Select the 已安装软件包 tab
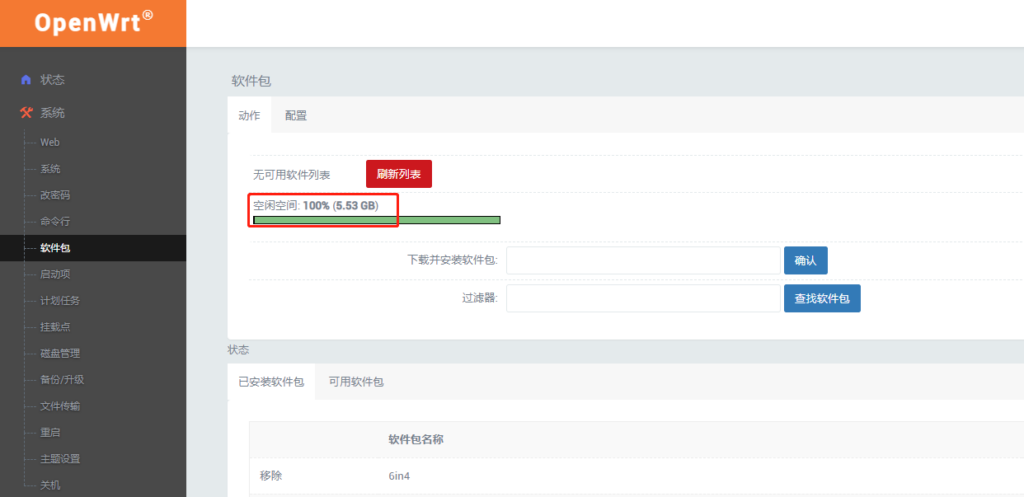The width and height of the screenshot is (1024, 497). (x=271, y=382)
